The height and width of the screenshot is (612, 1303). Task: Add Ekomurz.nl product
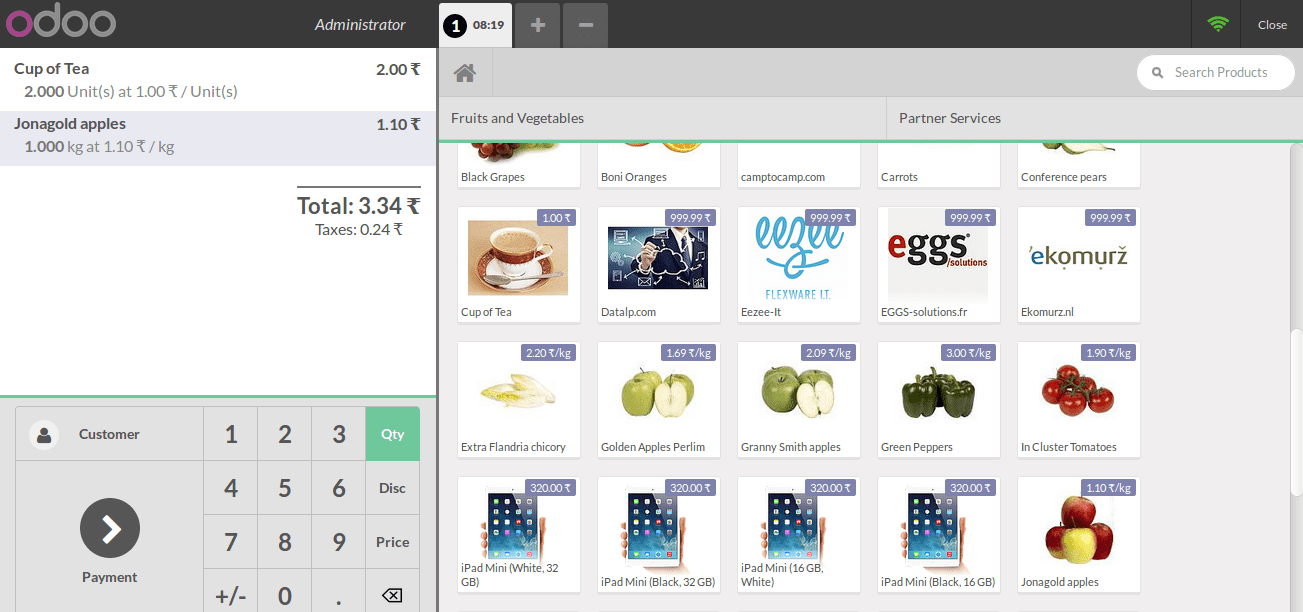coord(1079,265)
